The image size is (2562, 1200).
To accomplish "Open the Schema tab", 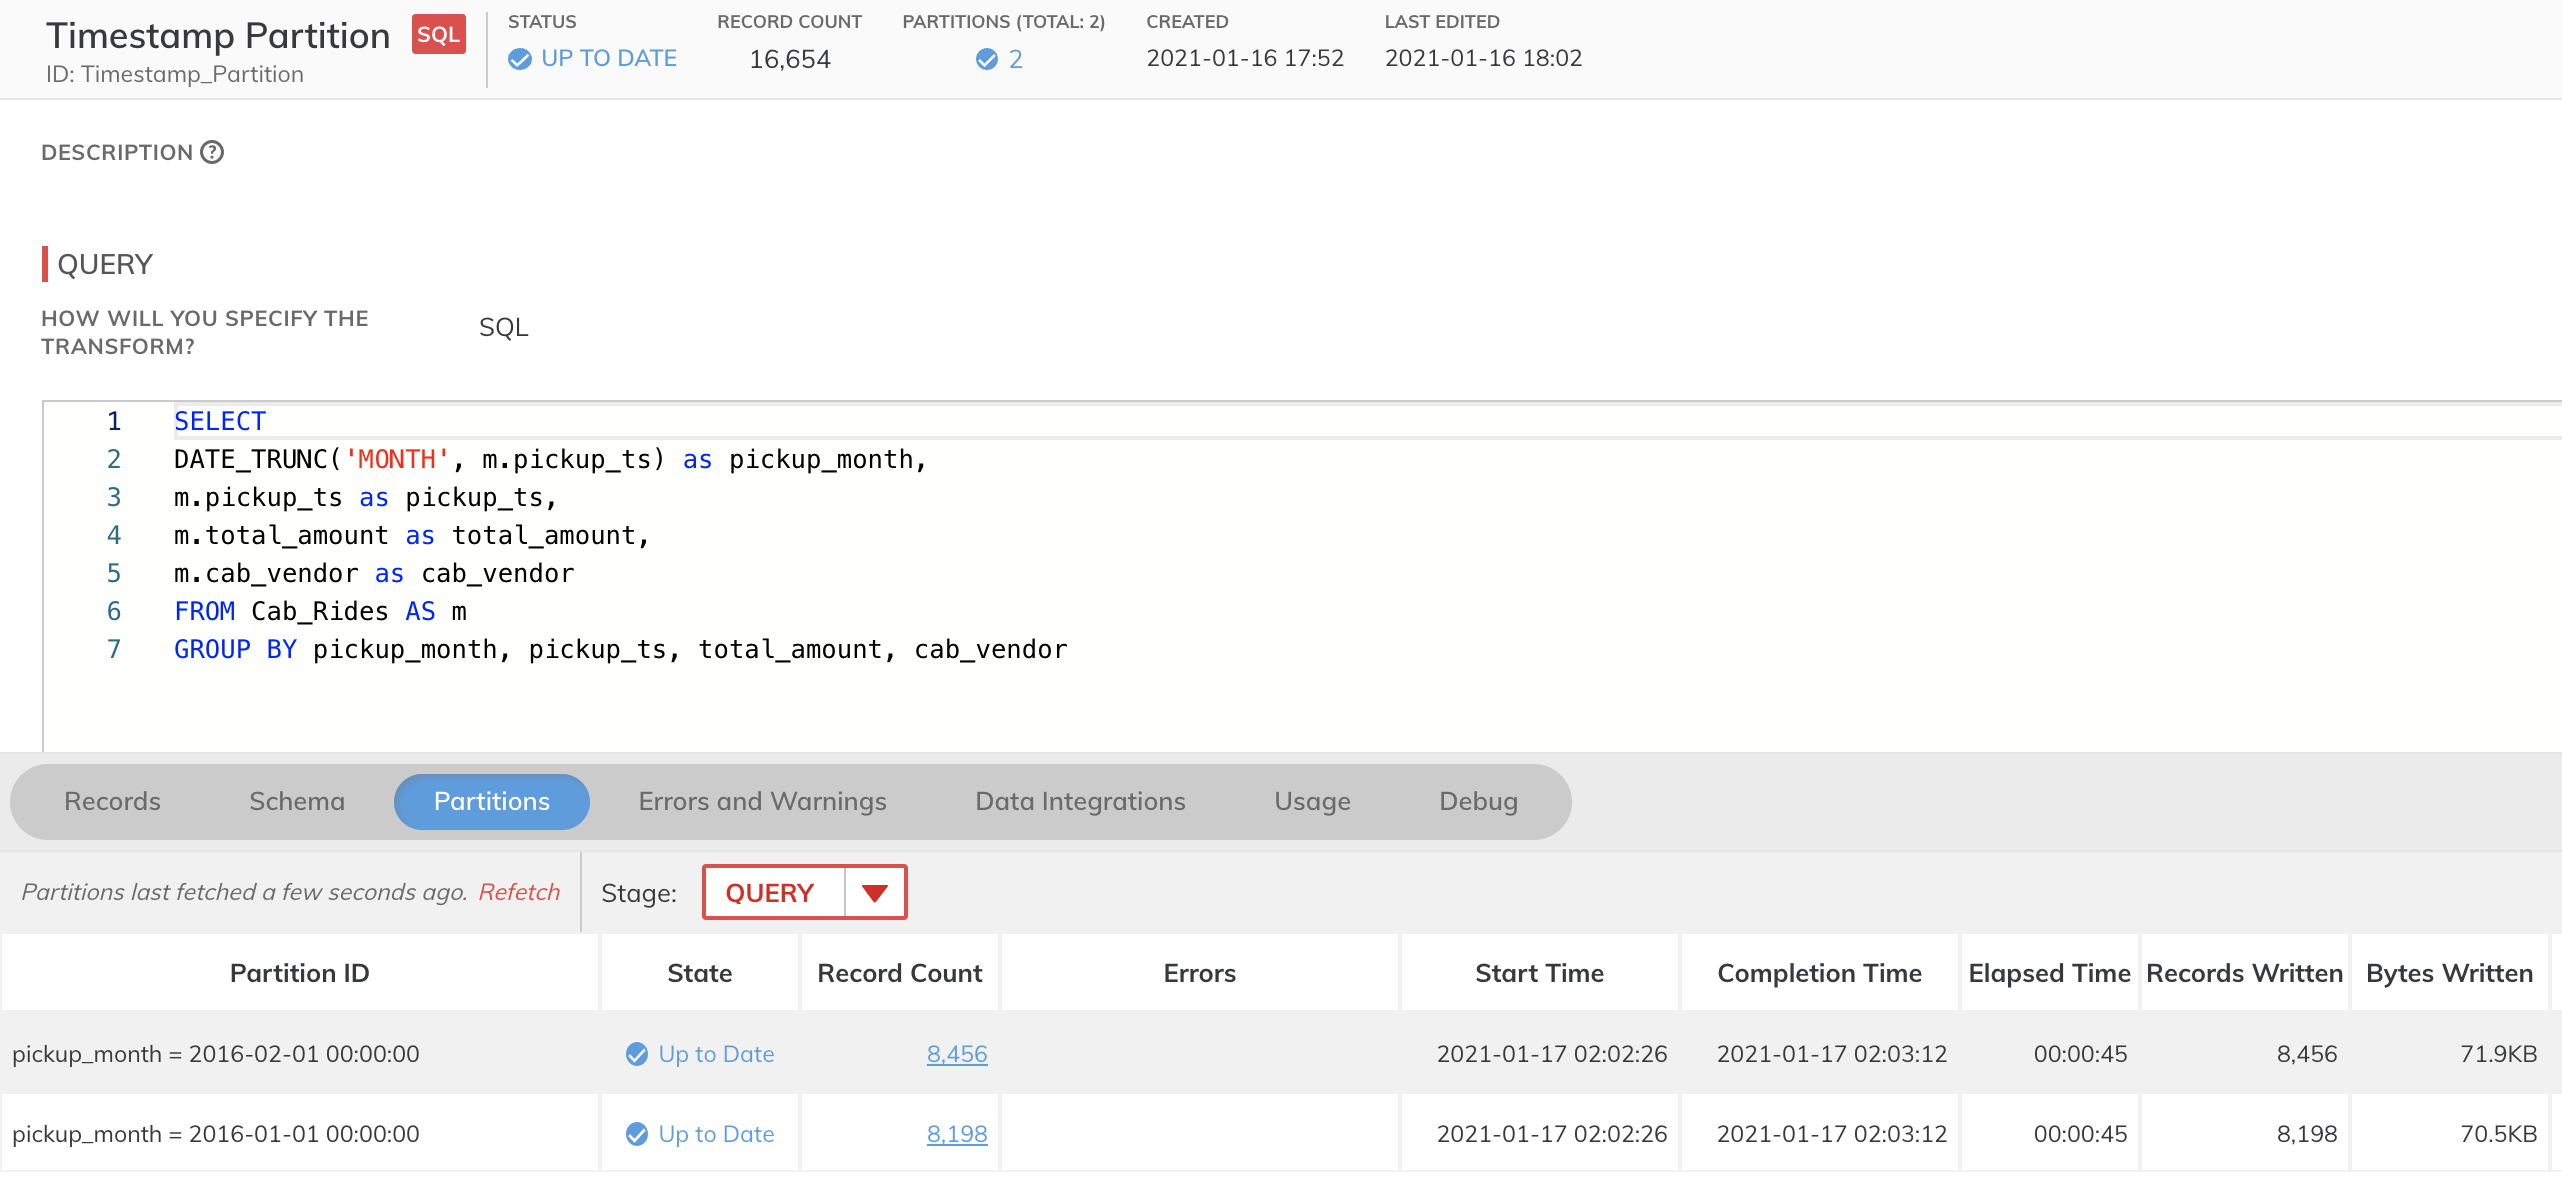I will [x=297, y=801].
